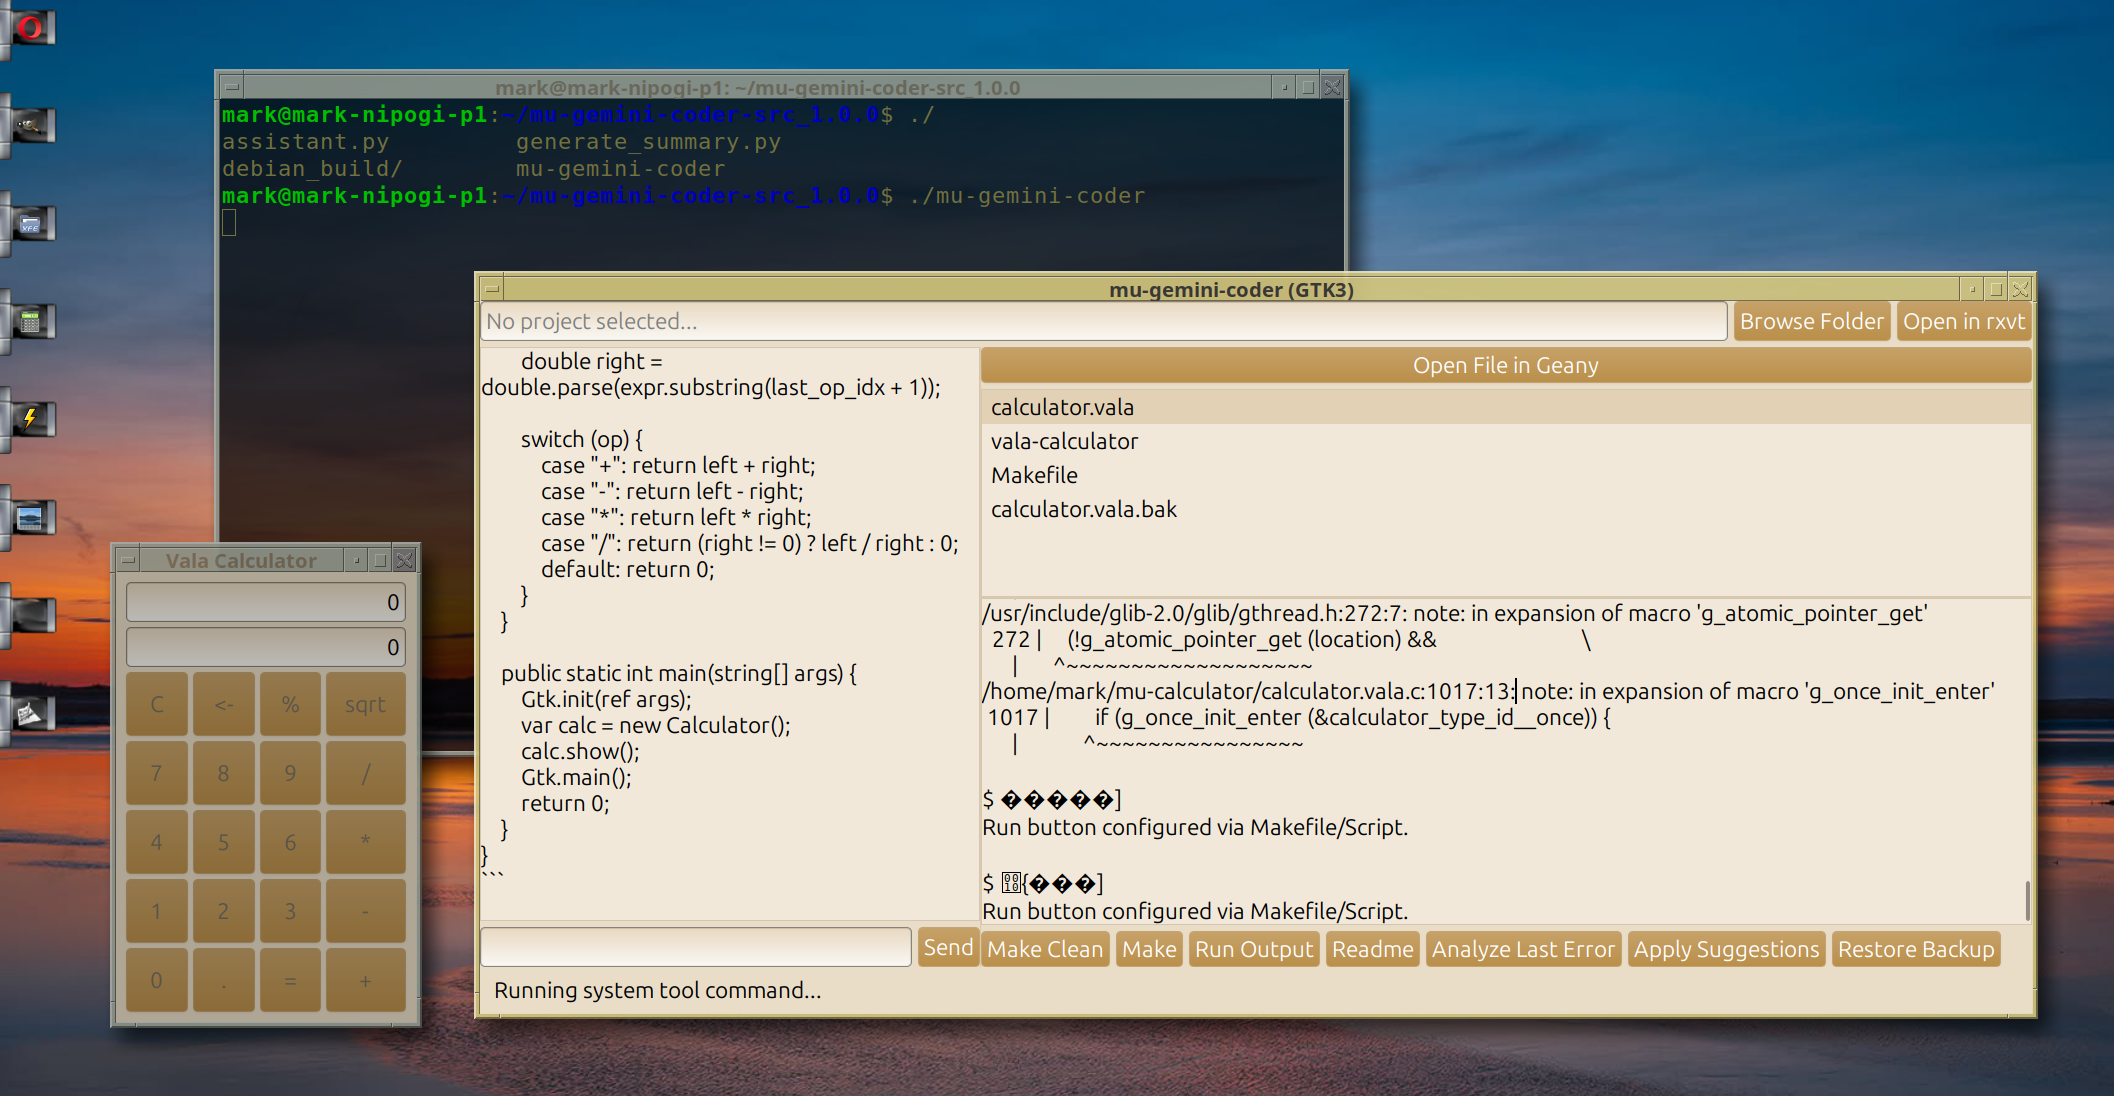Click Apply Suggestions
2114x1096 pixels.
(1726, 949)
